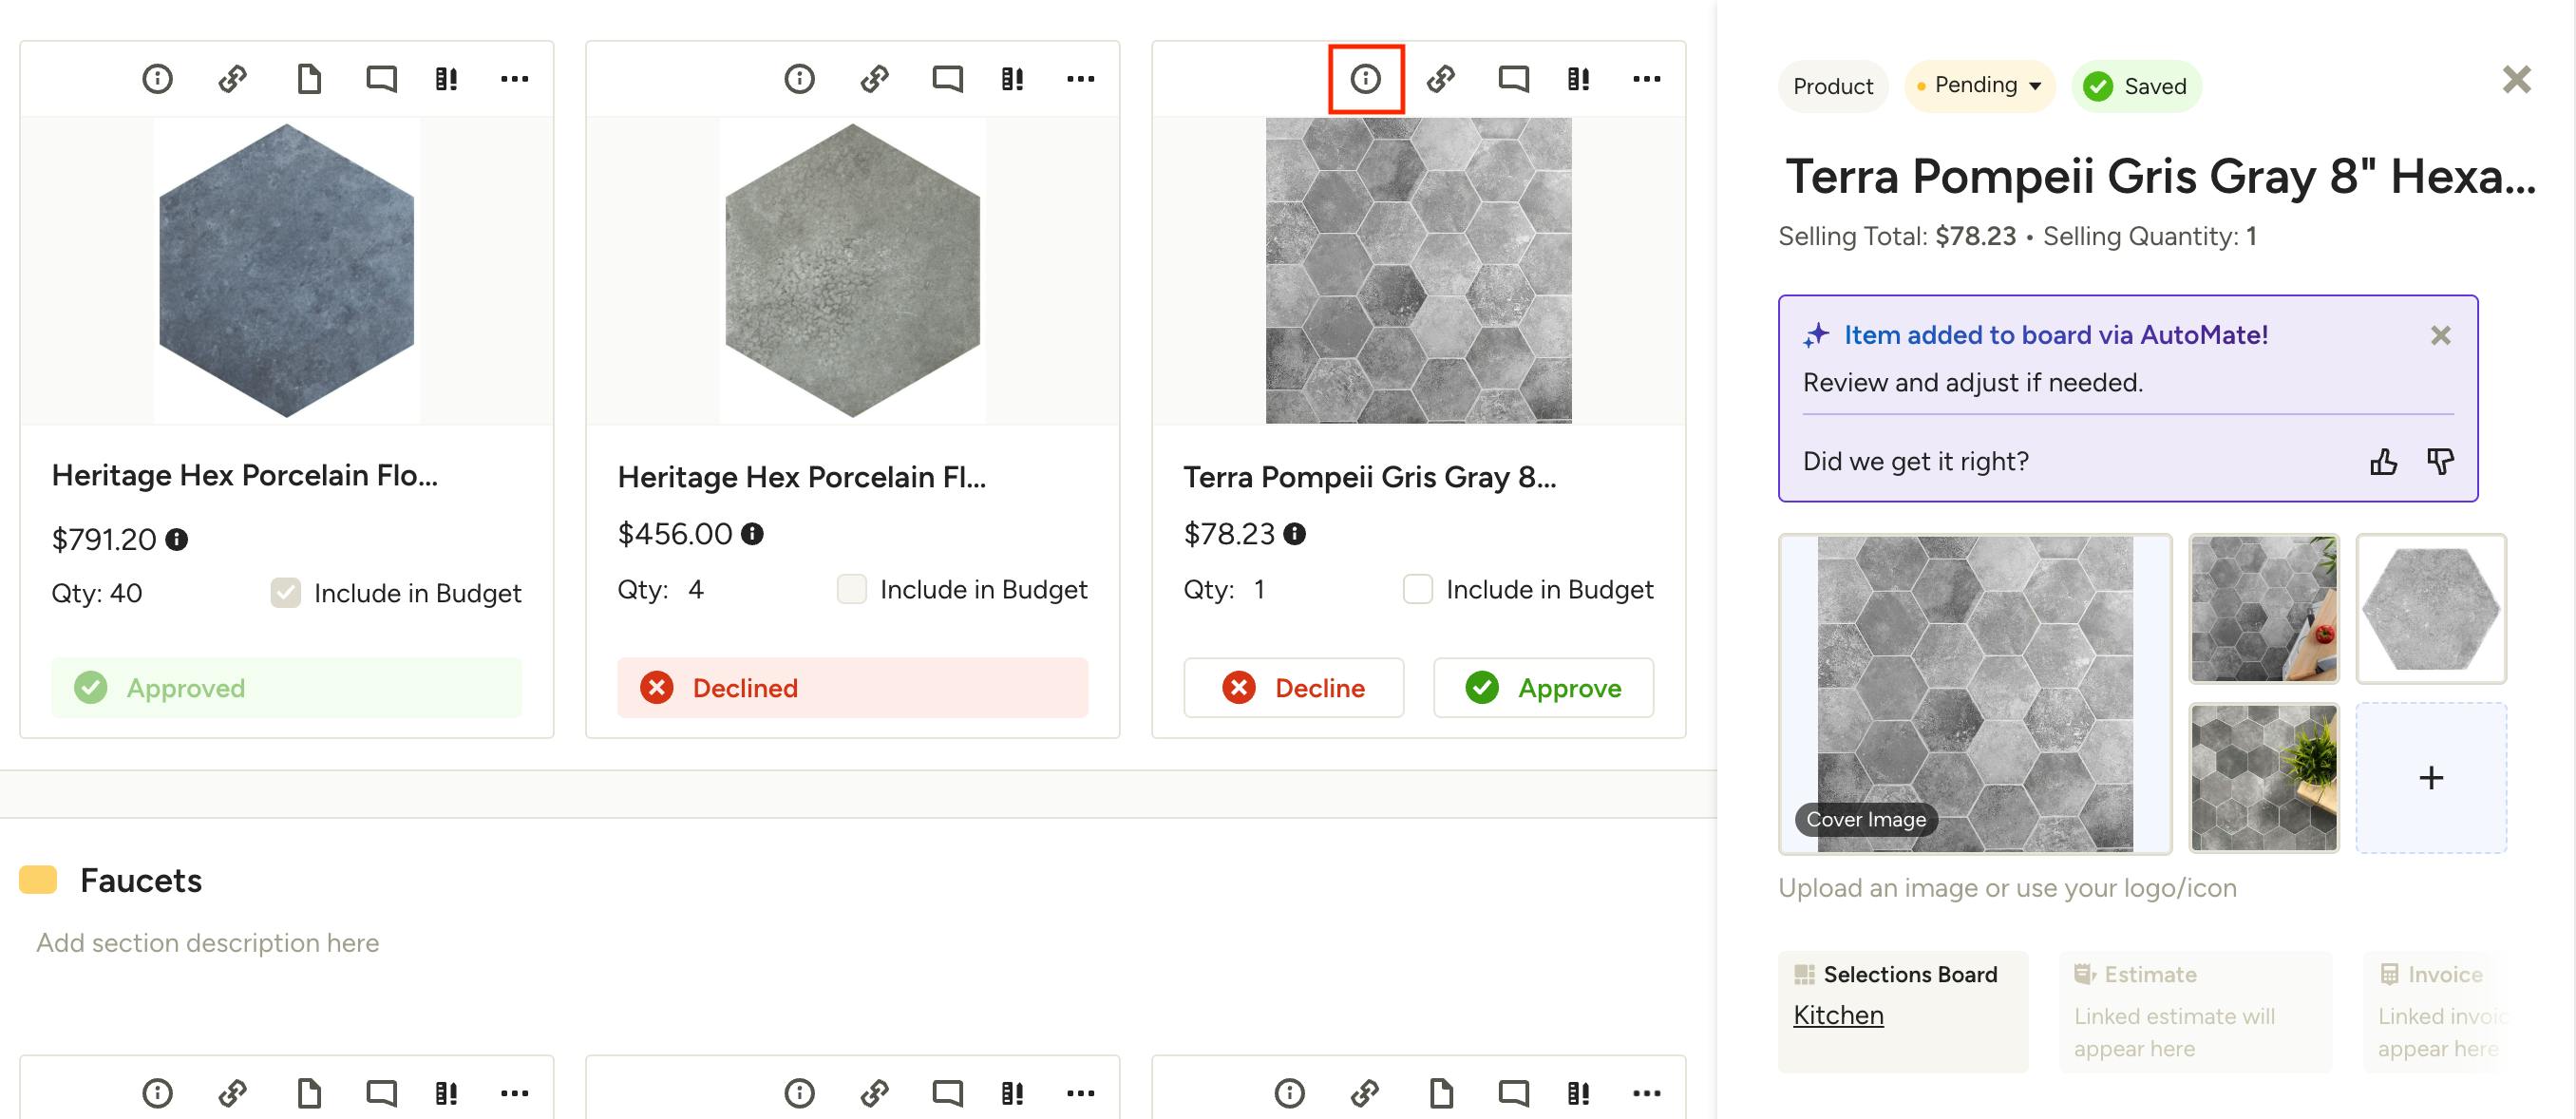Click priority icon on Terra Pompeii card
The image size is (2576, 1119).
coord(1578,78)
